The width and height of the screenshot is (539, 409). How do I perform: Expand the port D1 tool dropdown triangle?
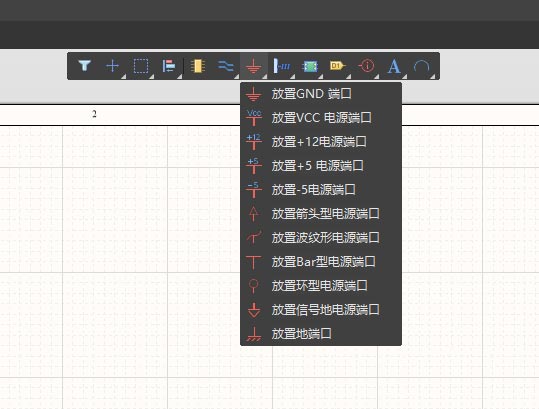(349, 77)
